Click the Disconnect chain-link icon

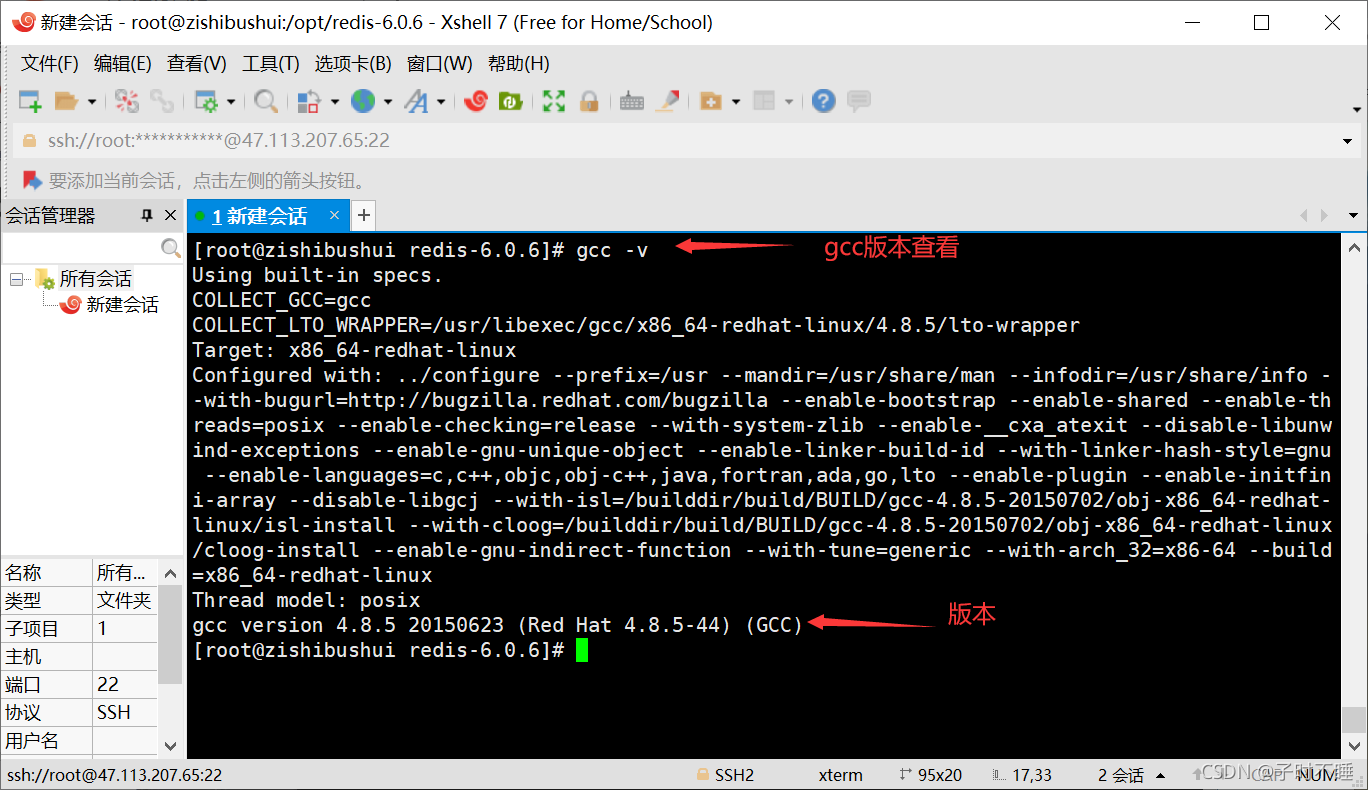161,101
